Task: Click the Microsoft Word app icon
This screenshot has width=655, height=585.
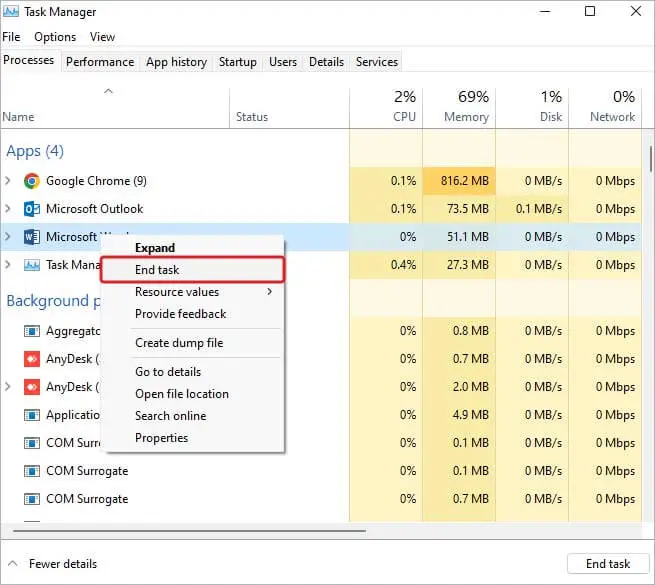Action: [32, 237]
